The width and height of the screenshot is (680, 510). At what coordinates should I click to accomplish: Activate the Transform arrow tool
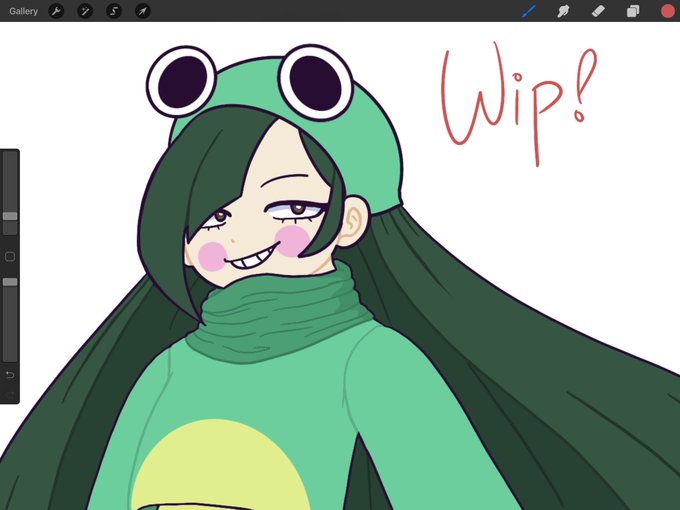pyautogui.click(x=143, y=11)
